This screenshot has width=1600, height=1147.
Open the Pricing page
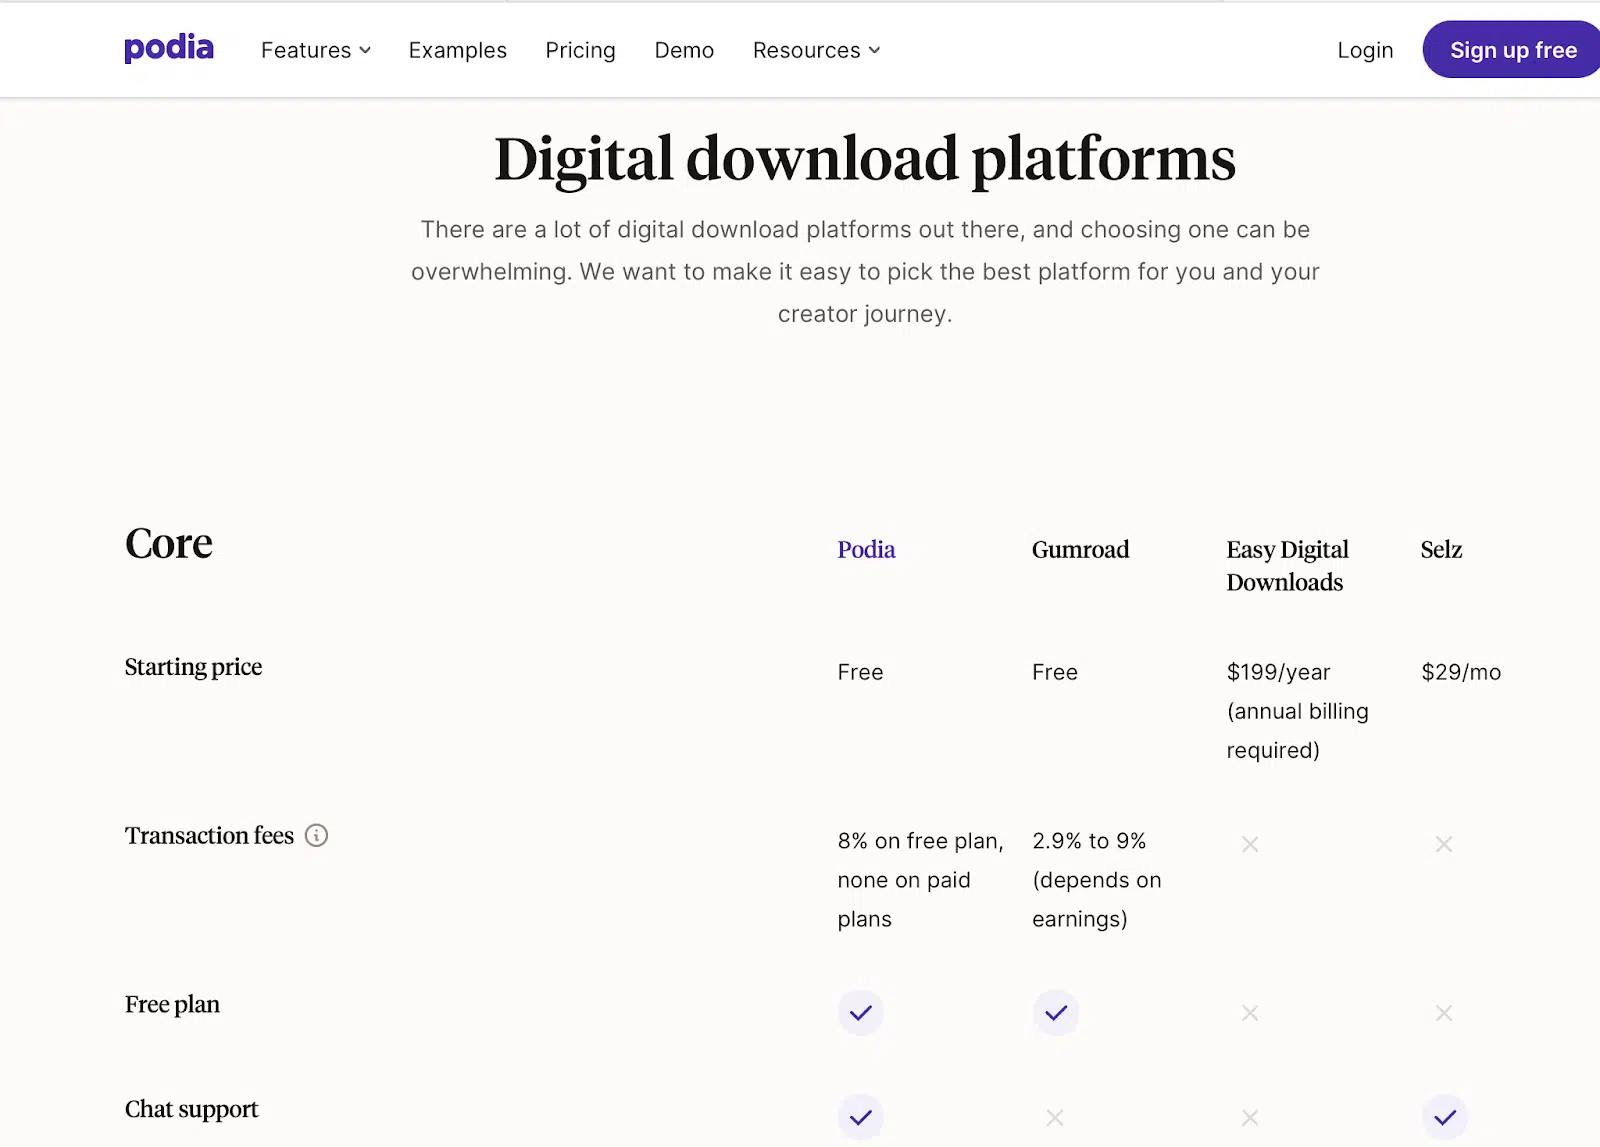580,50
